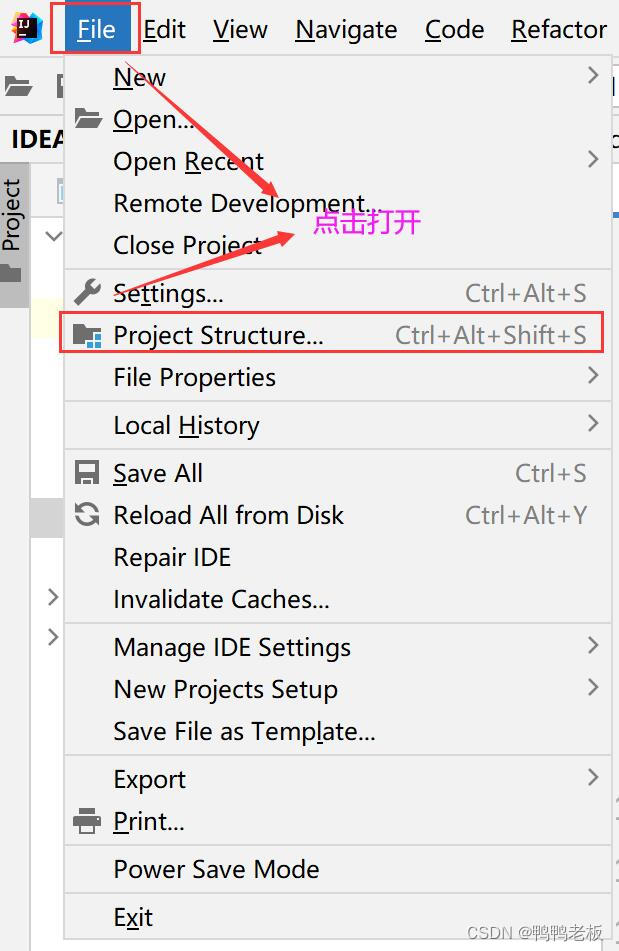Click the printer icon next to Print
619x951 pixels.
point(88,820)
